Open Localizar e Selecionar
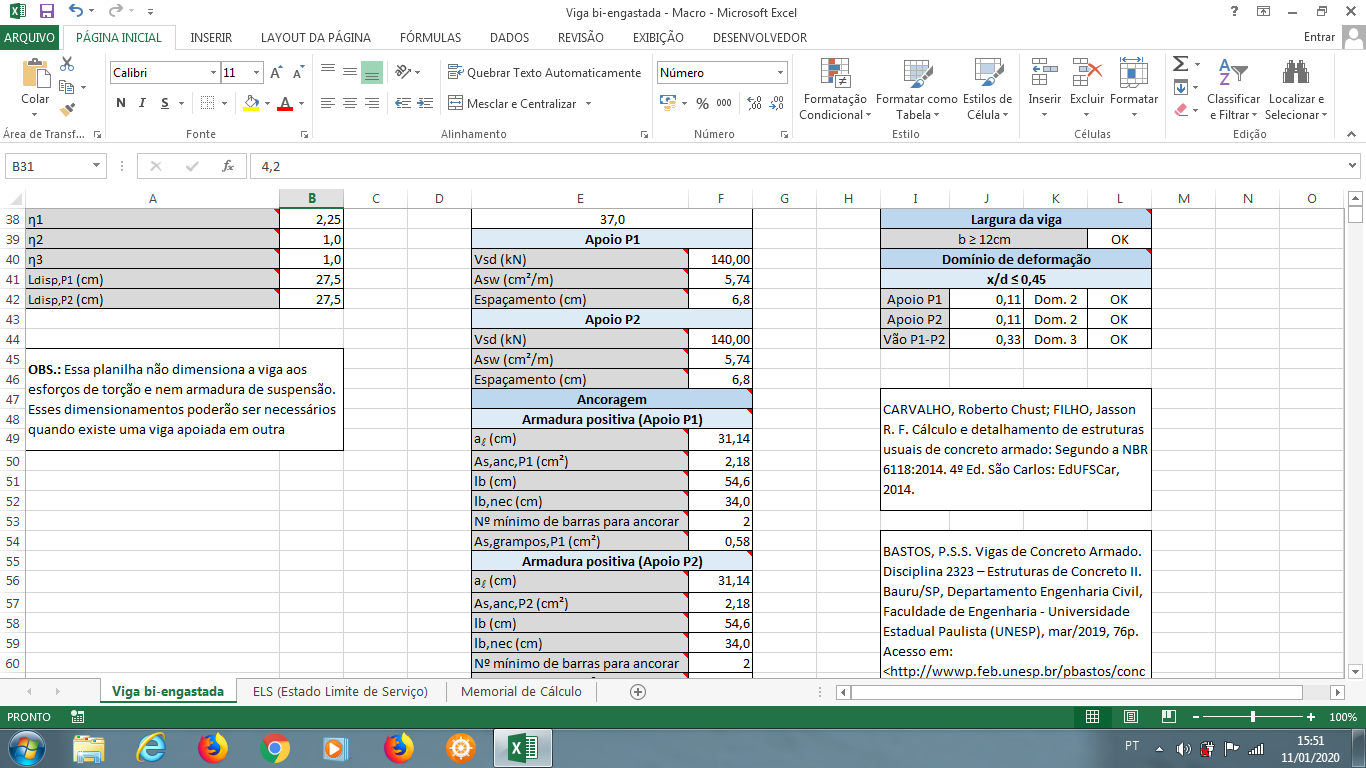The image size is (1366, 768). coord(1296,90)
